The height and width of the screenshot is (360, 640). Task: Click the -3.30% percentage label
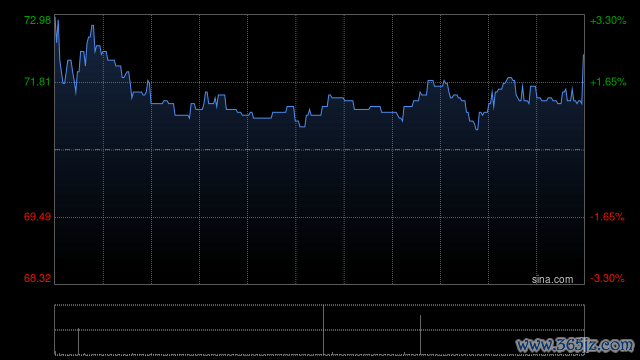[607, 278]
